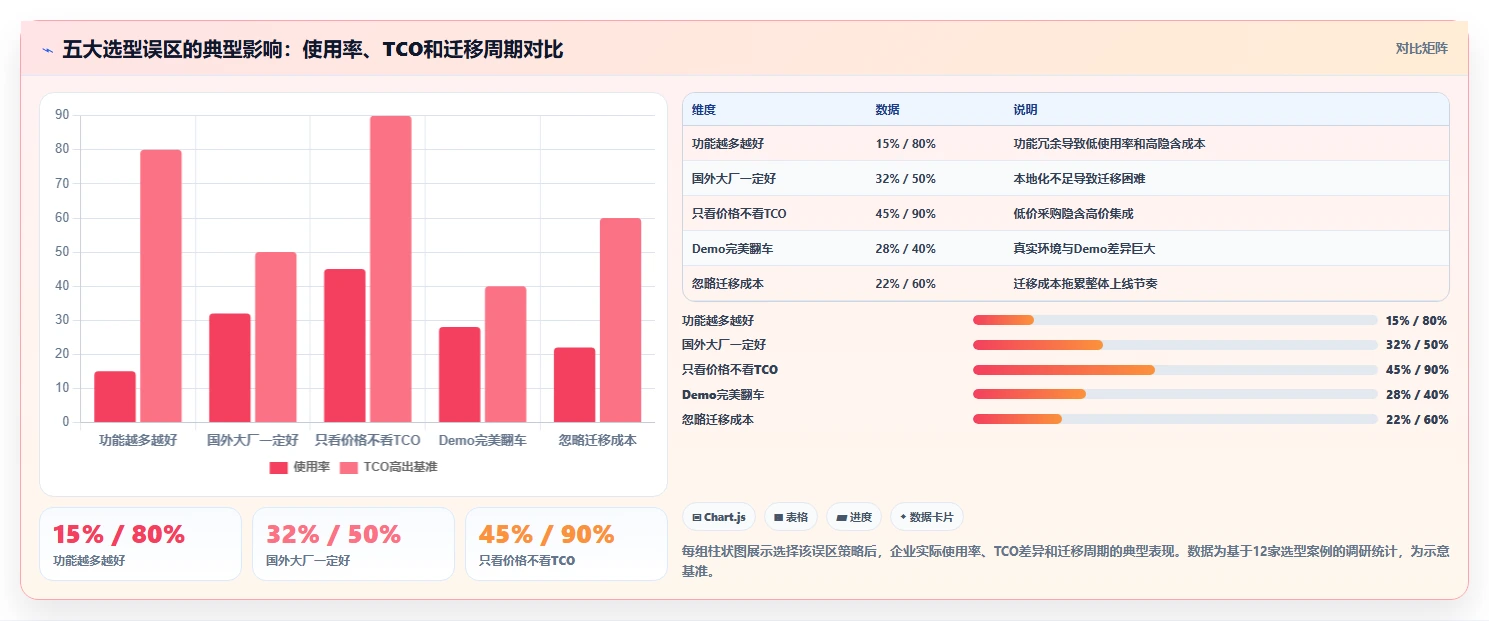Click the 对比矩阵 label
Screen dimensions: 1489x621
coord(1421,48)
